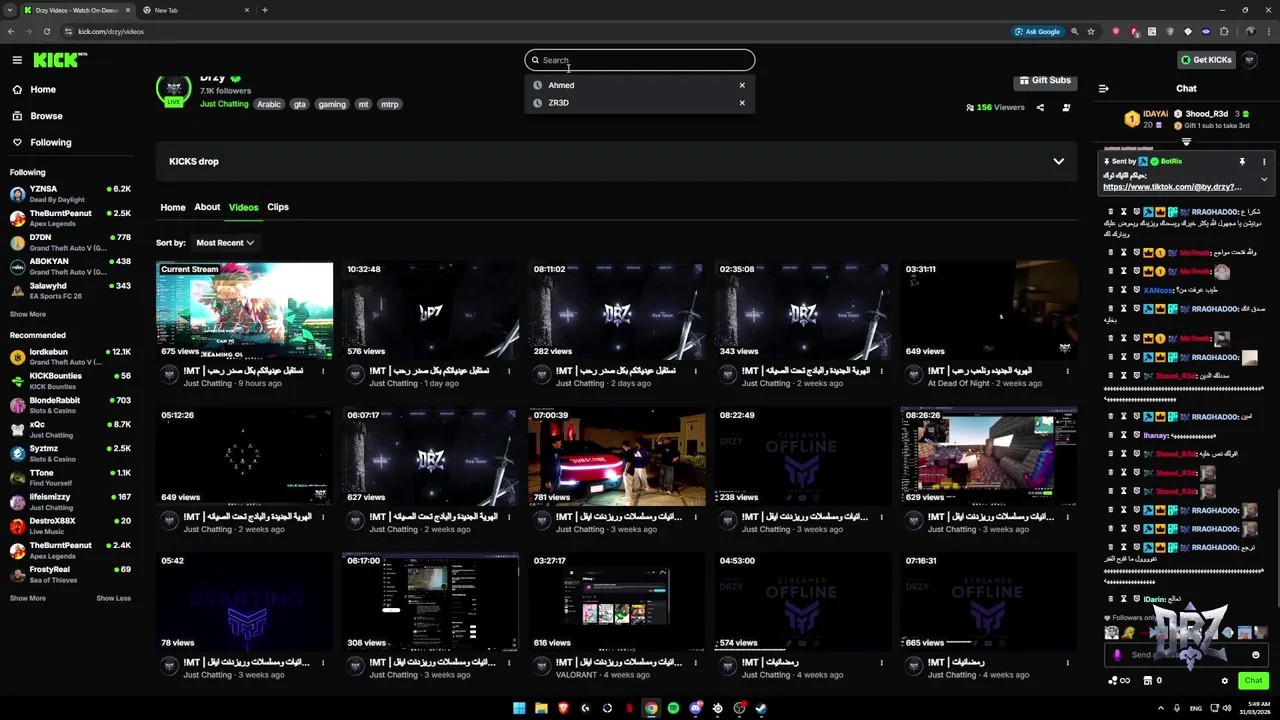Open YZNSA channel in Following list
1280x720 pixels.
pyautogui.click(x=70, y=194)
